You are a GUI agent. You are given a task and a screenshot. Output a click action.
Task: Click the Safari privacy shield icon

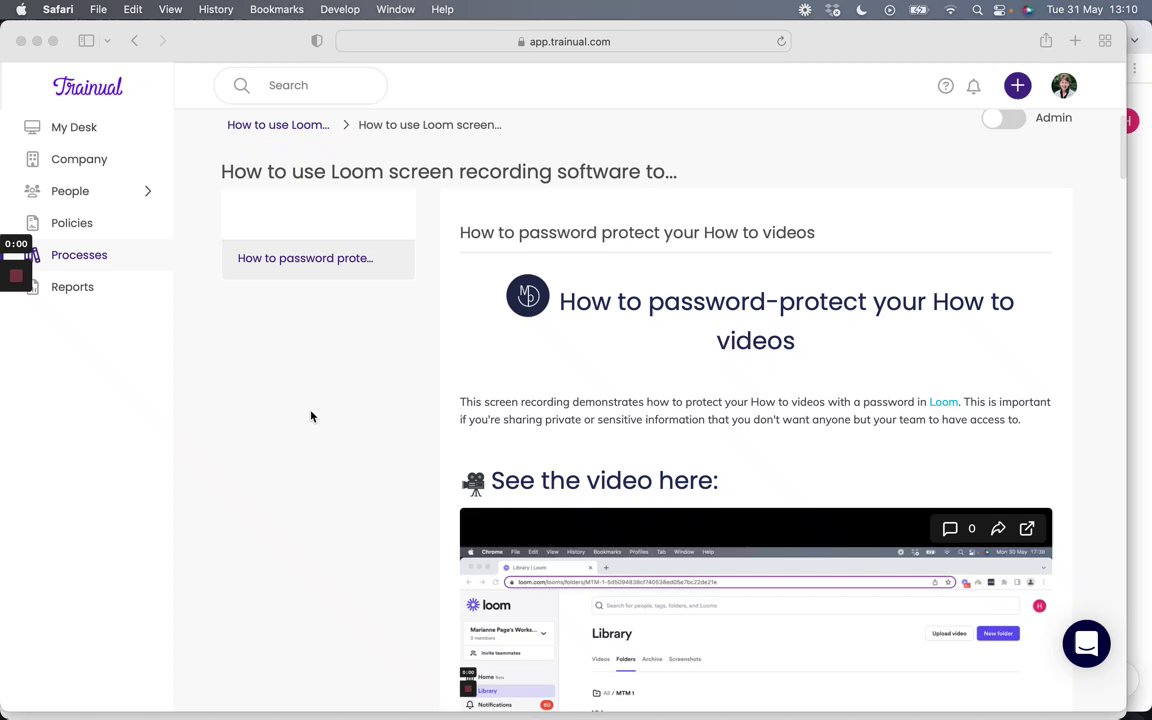pos(317,41)
